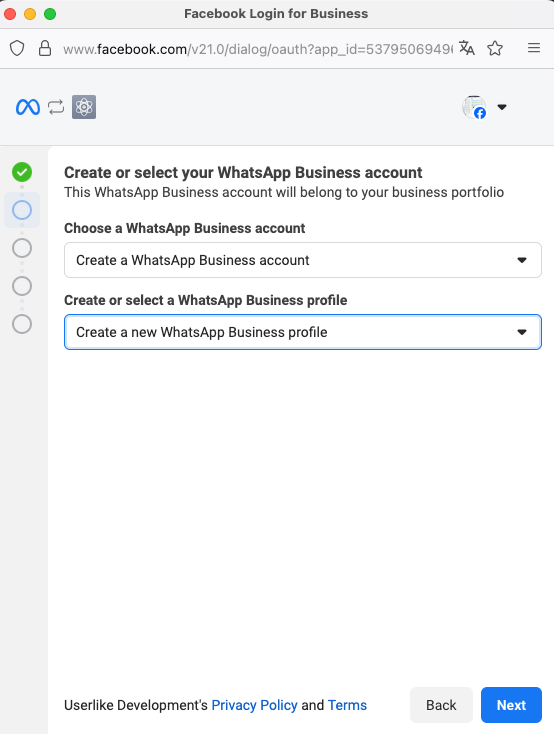Select the fourth step circle in the sidebar

point(22,286)
